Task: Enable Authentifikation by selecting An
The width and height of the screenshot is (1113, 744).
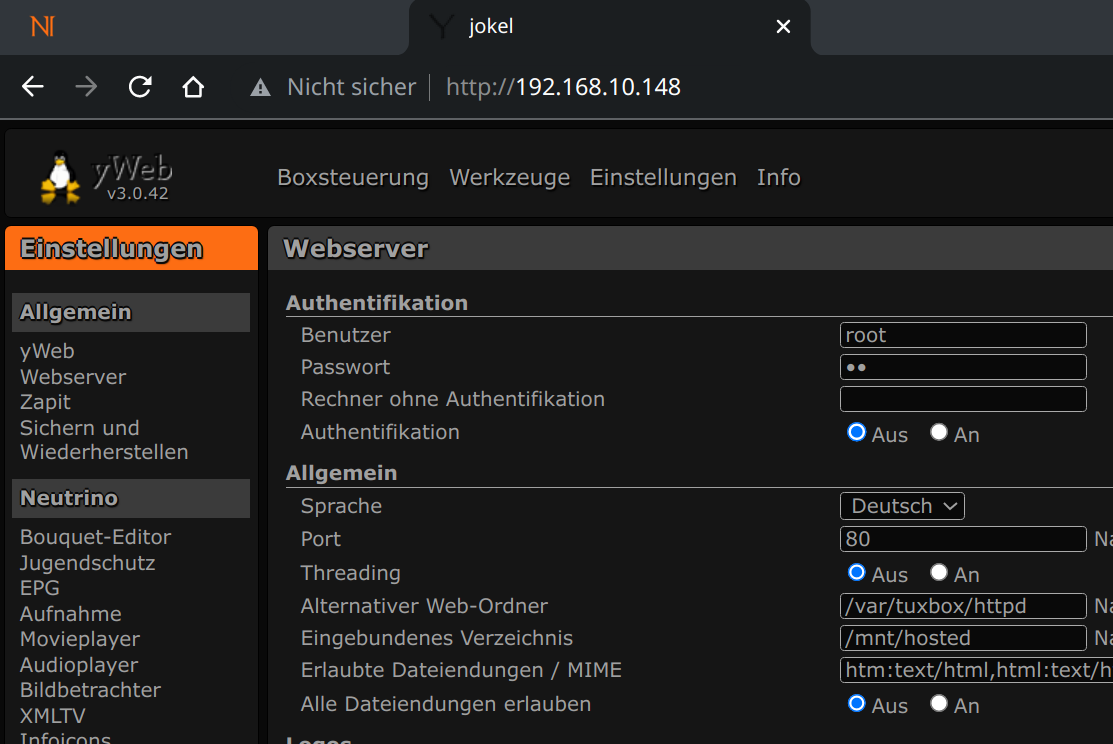Action: pos(938,433)
